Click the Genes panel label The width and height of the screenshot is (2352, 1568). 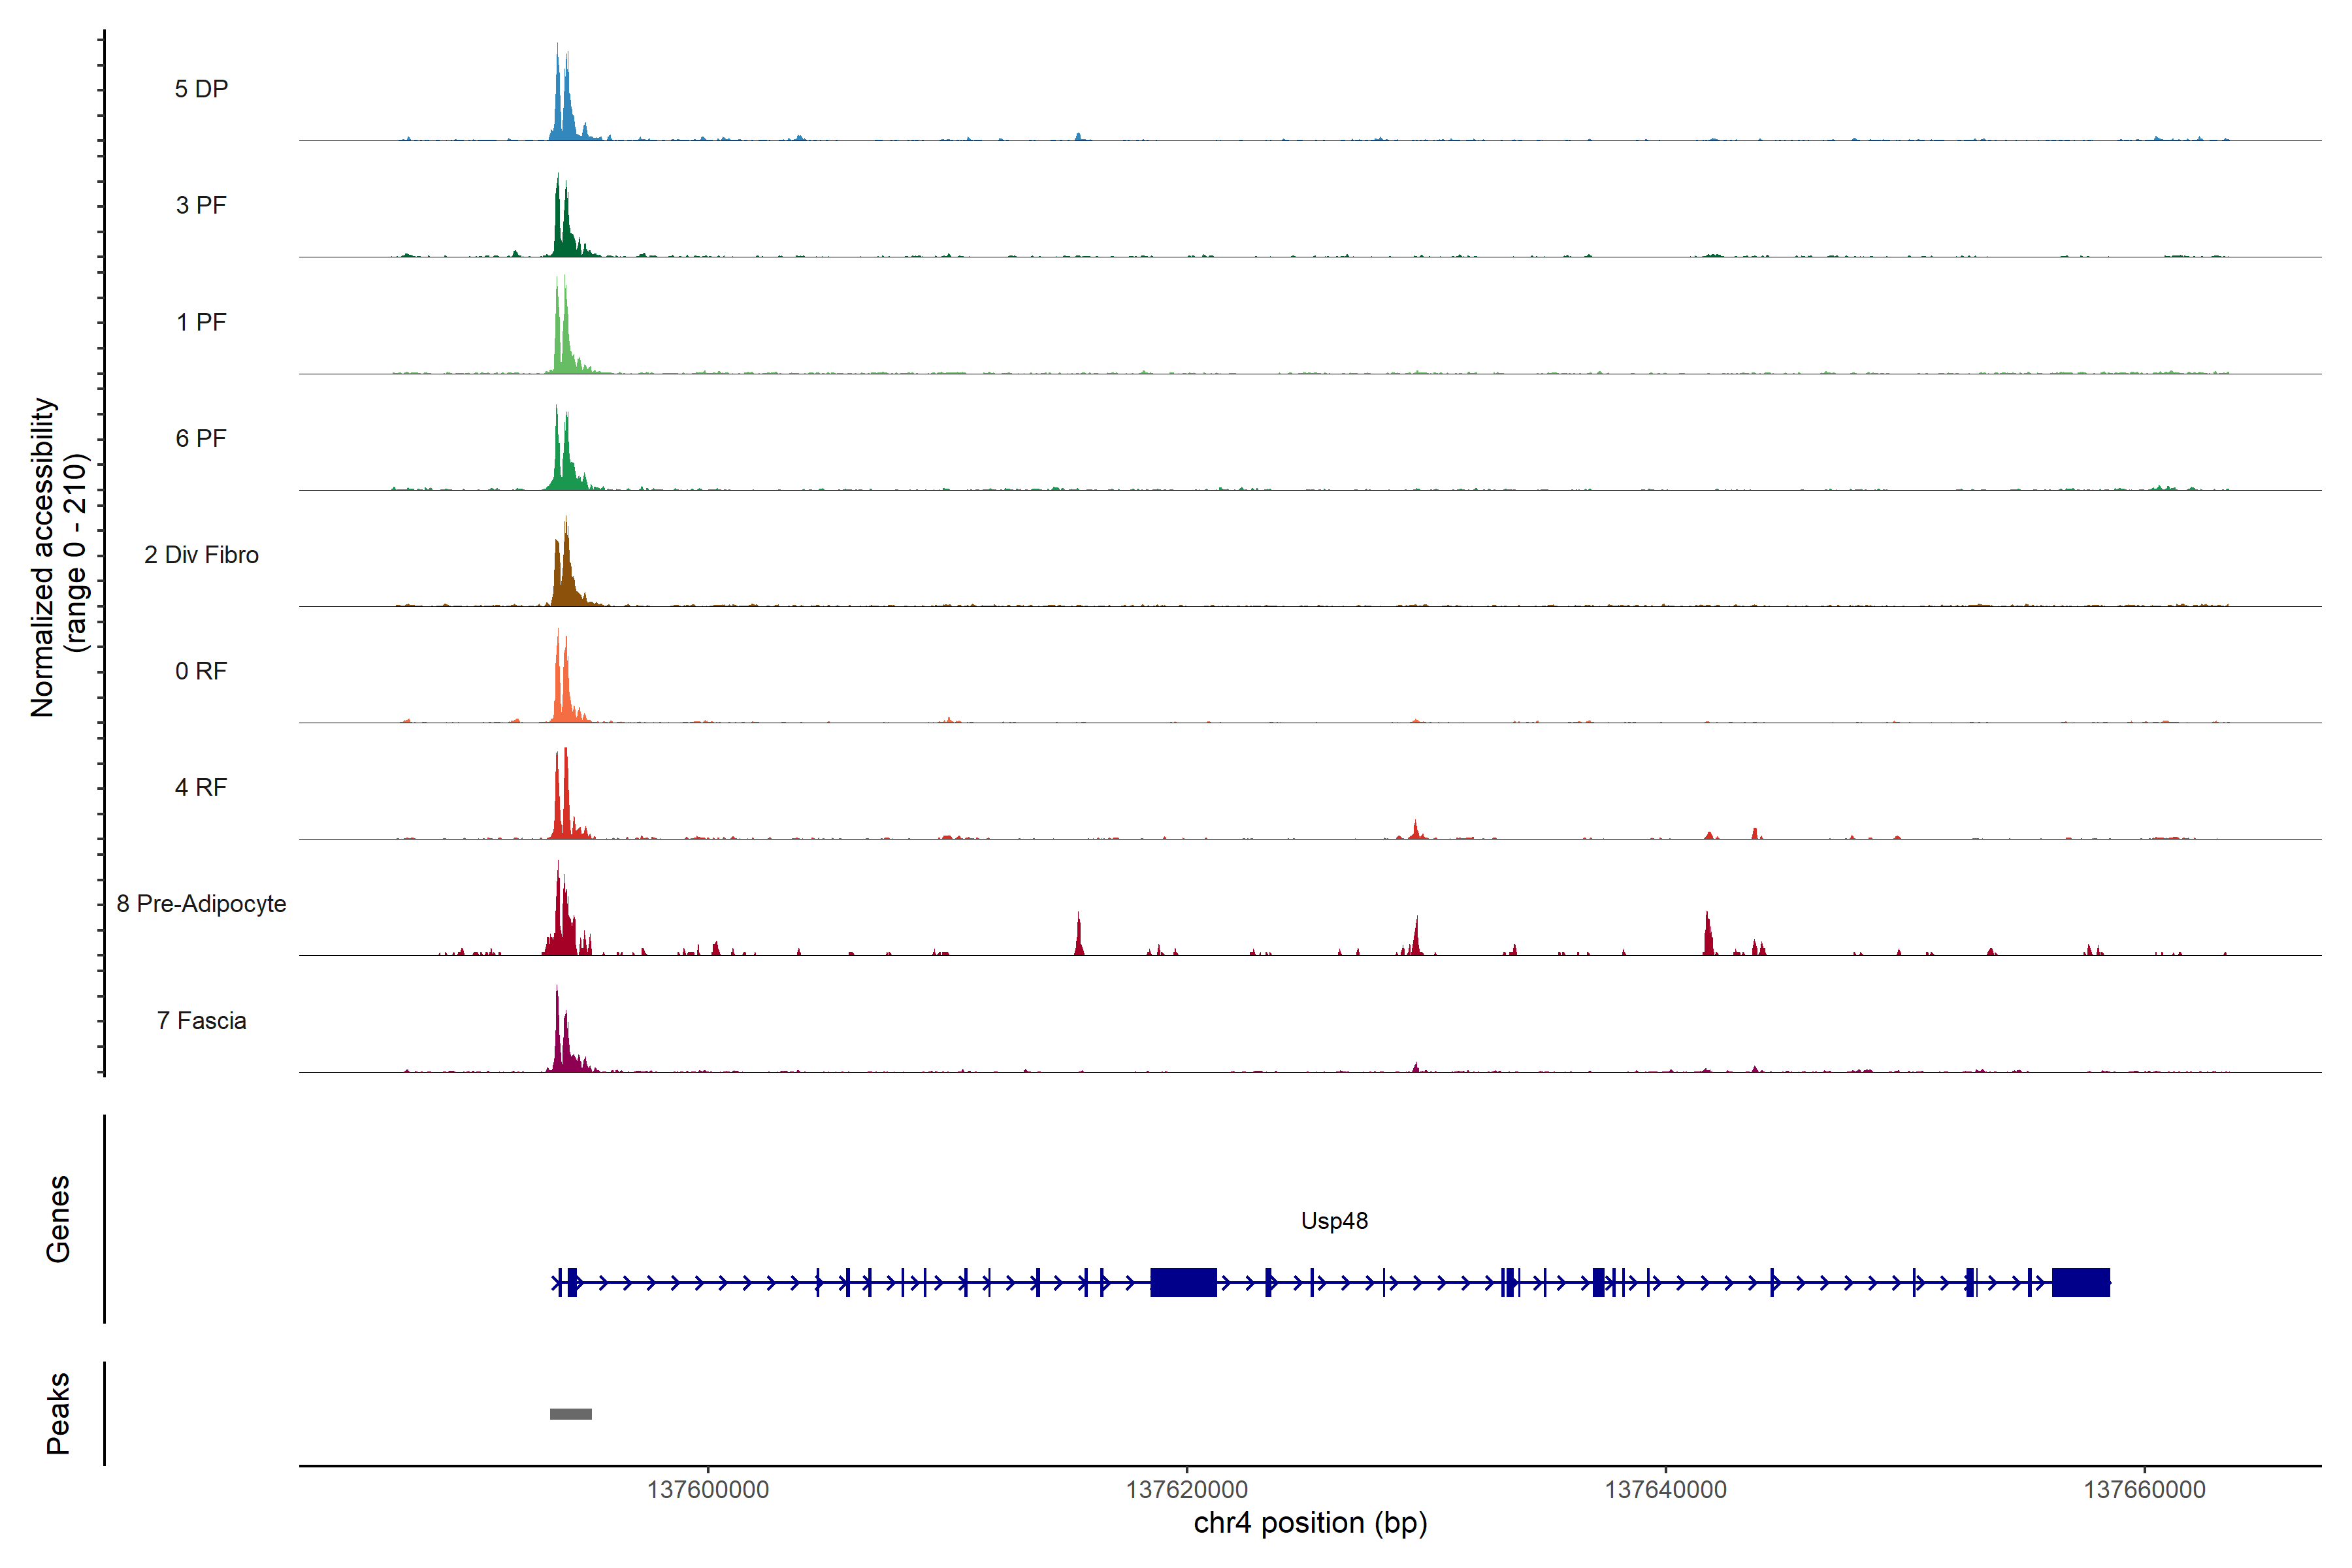(58, 1219)
